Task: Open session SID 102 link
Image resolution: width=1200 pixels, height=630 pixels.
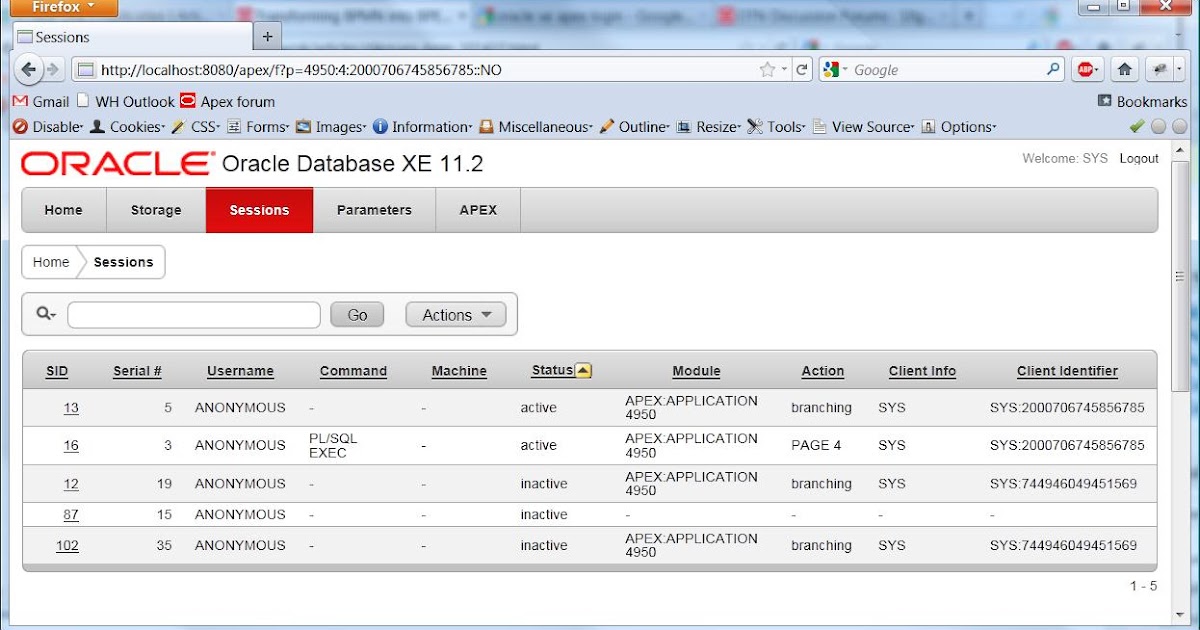Action: (x=67, y=546)
